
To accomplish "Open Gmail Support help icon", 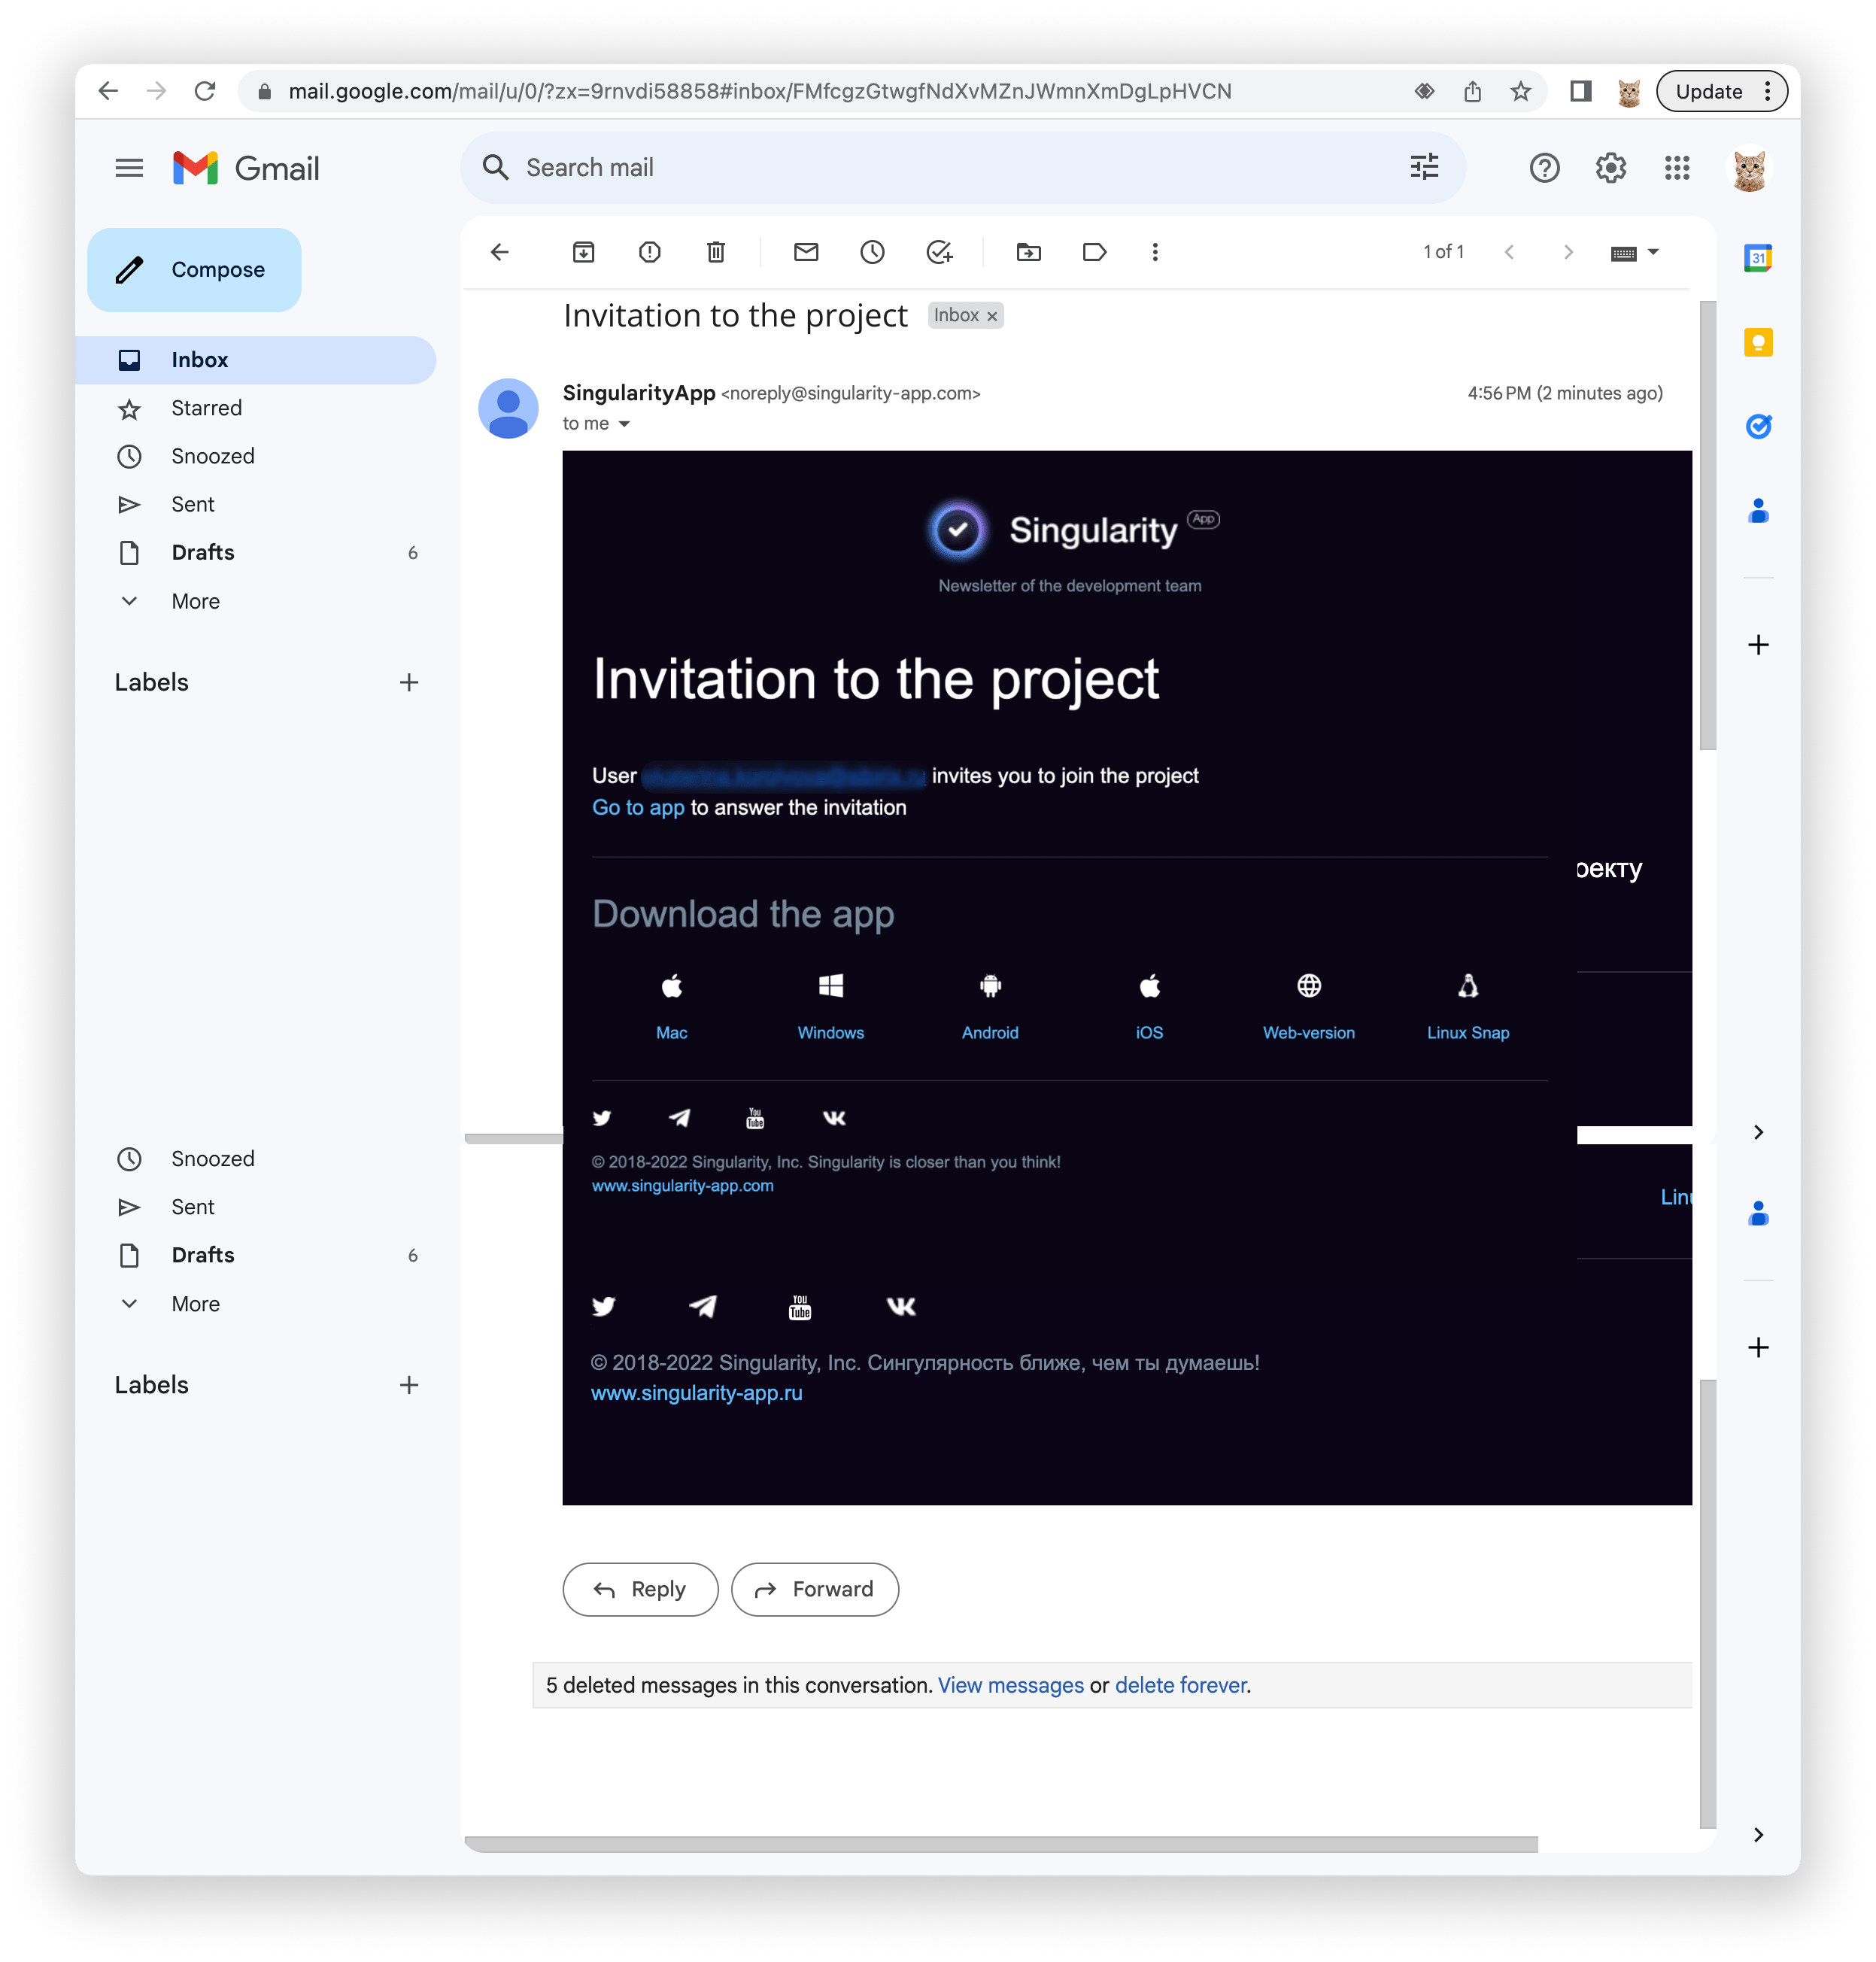I will (1544, 168).
